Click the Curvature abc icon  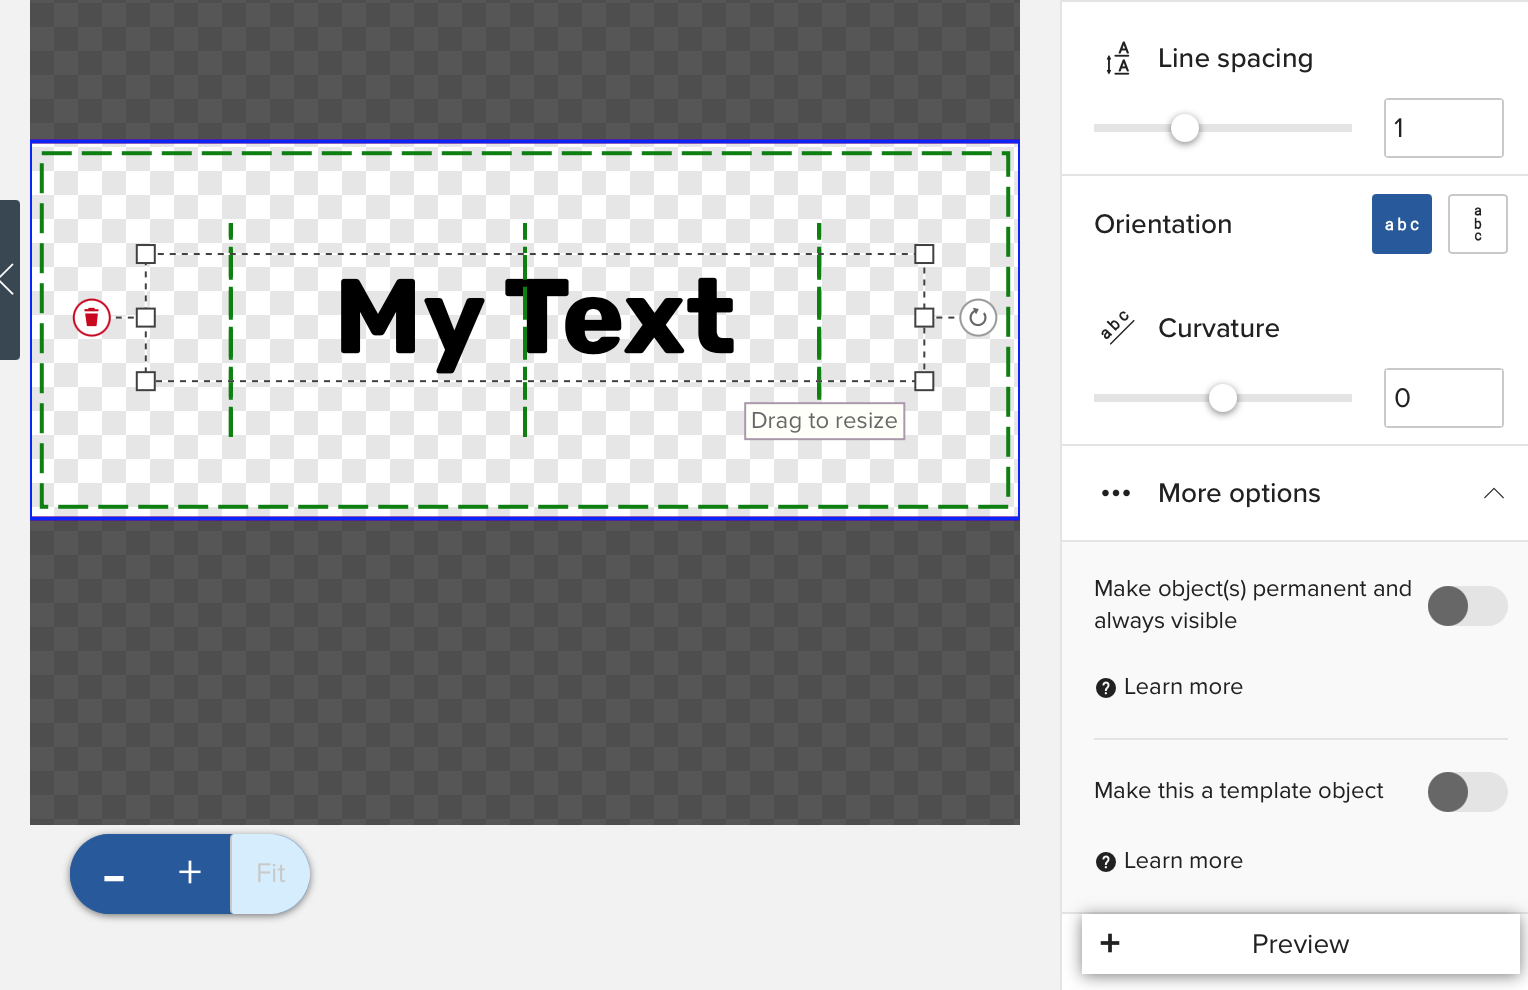(1117, 328)
